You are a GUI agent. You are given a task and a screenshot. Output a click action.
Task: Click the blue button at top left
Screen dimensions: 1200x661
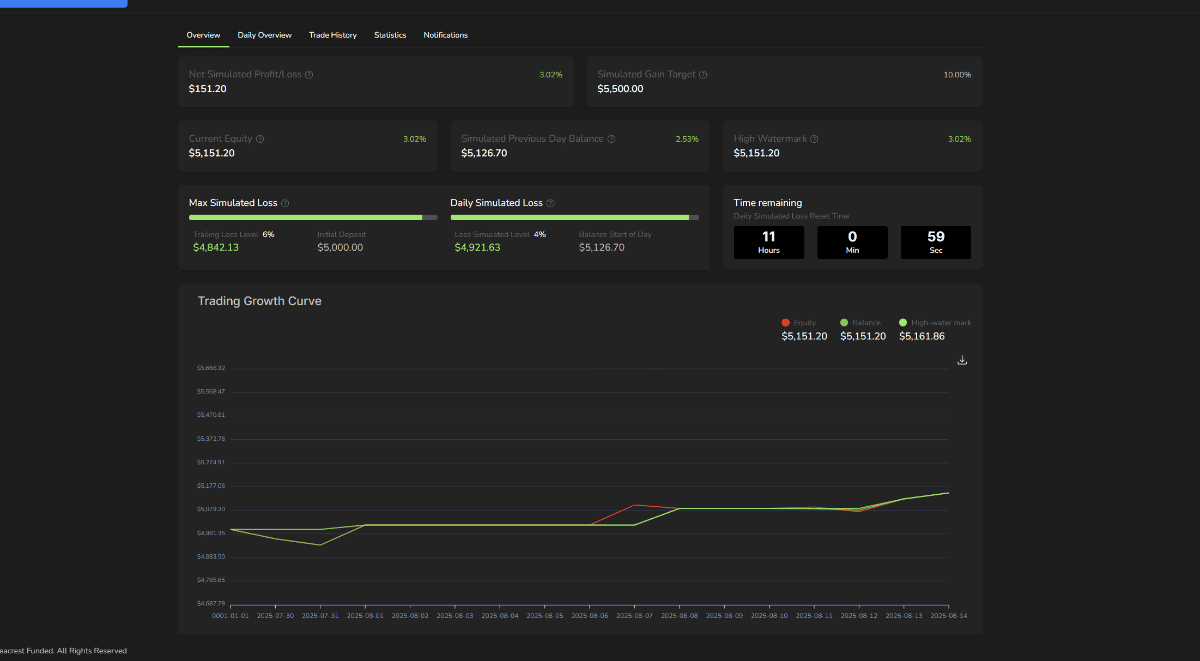tap(63, 3)
